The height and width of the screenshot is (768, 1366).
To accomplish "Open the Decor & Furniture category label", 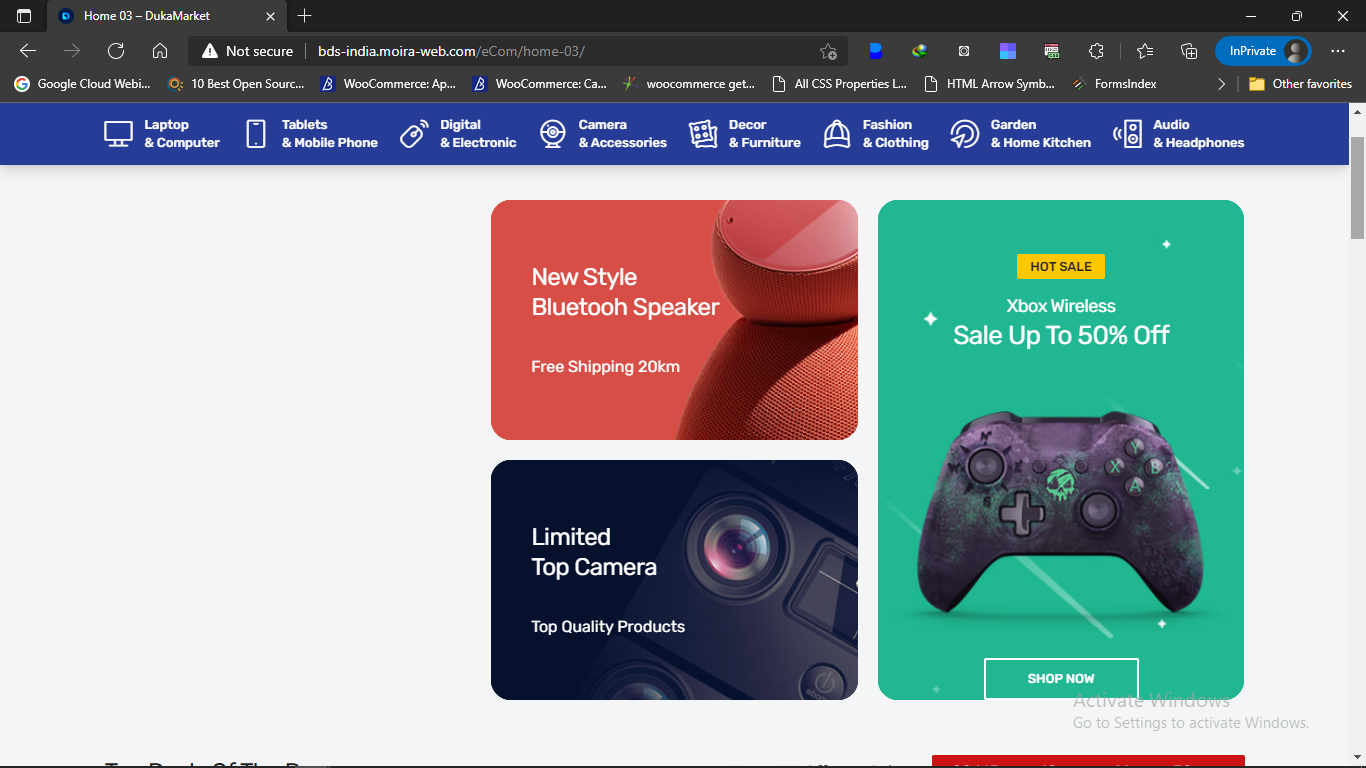I will coord(765,134).
